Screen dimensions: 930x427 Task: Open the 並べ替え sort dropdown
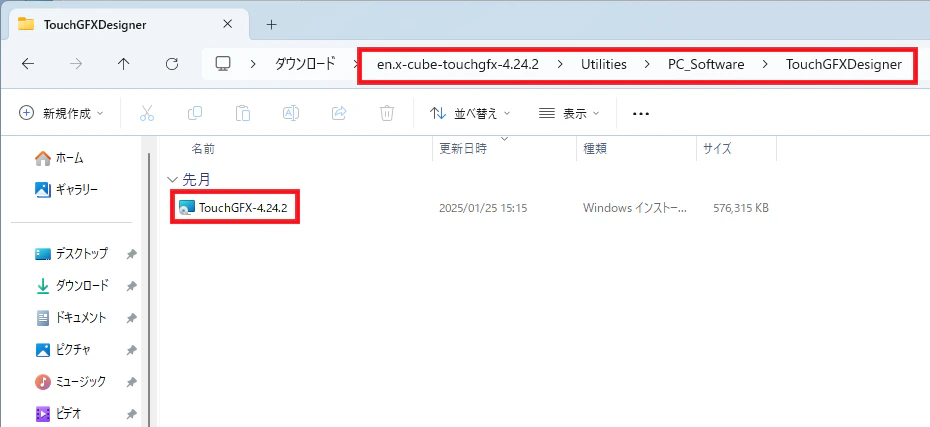470,113
